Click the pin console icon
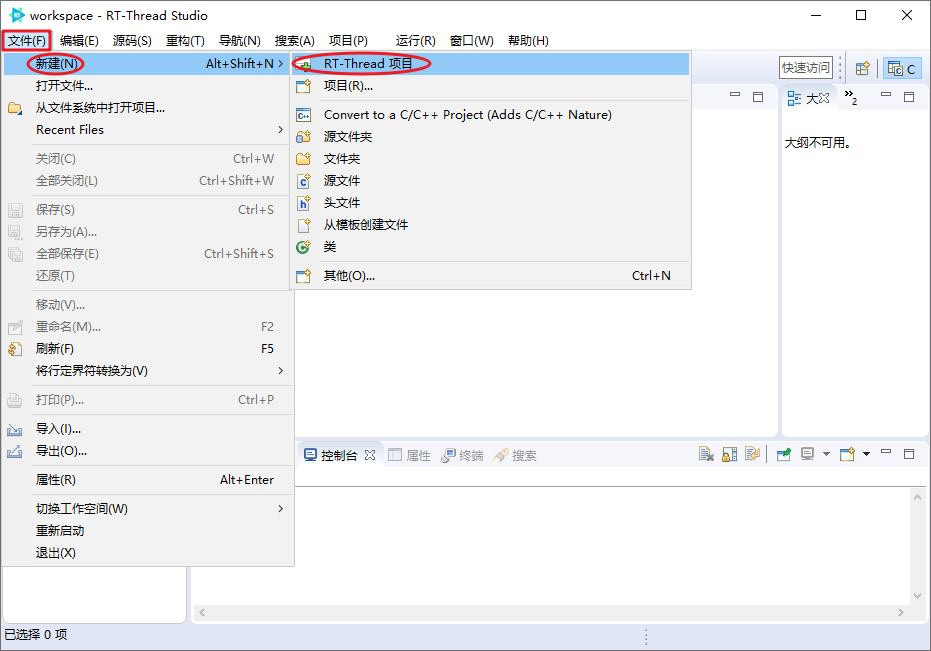 [x=784, y=454]
